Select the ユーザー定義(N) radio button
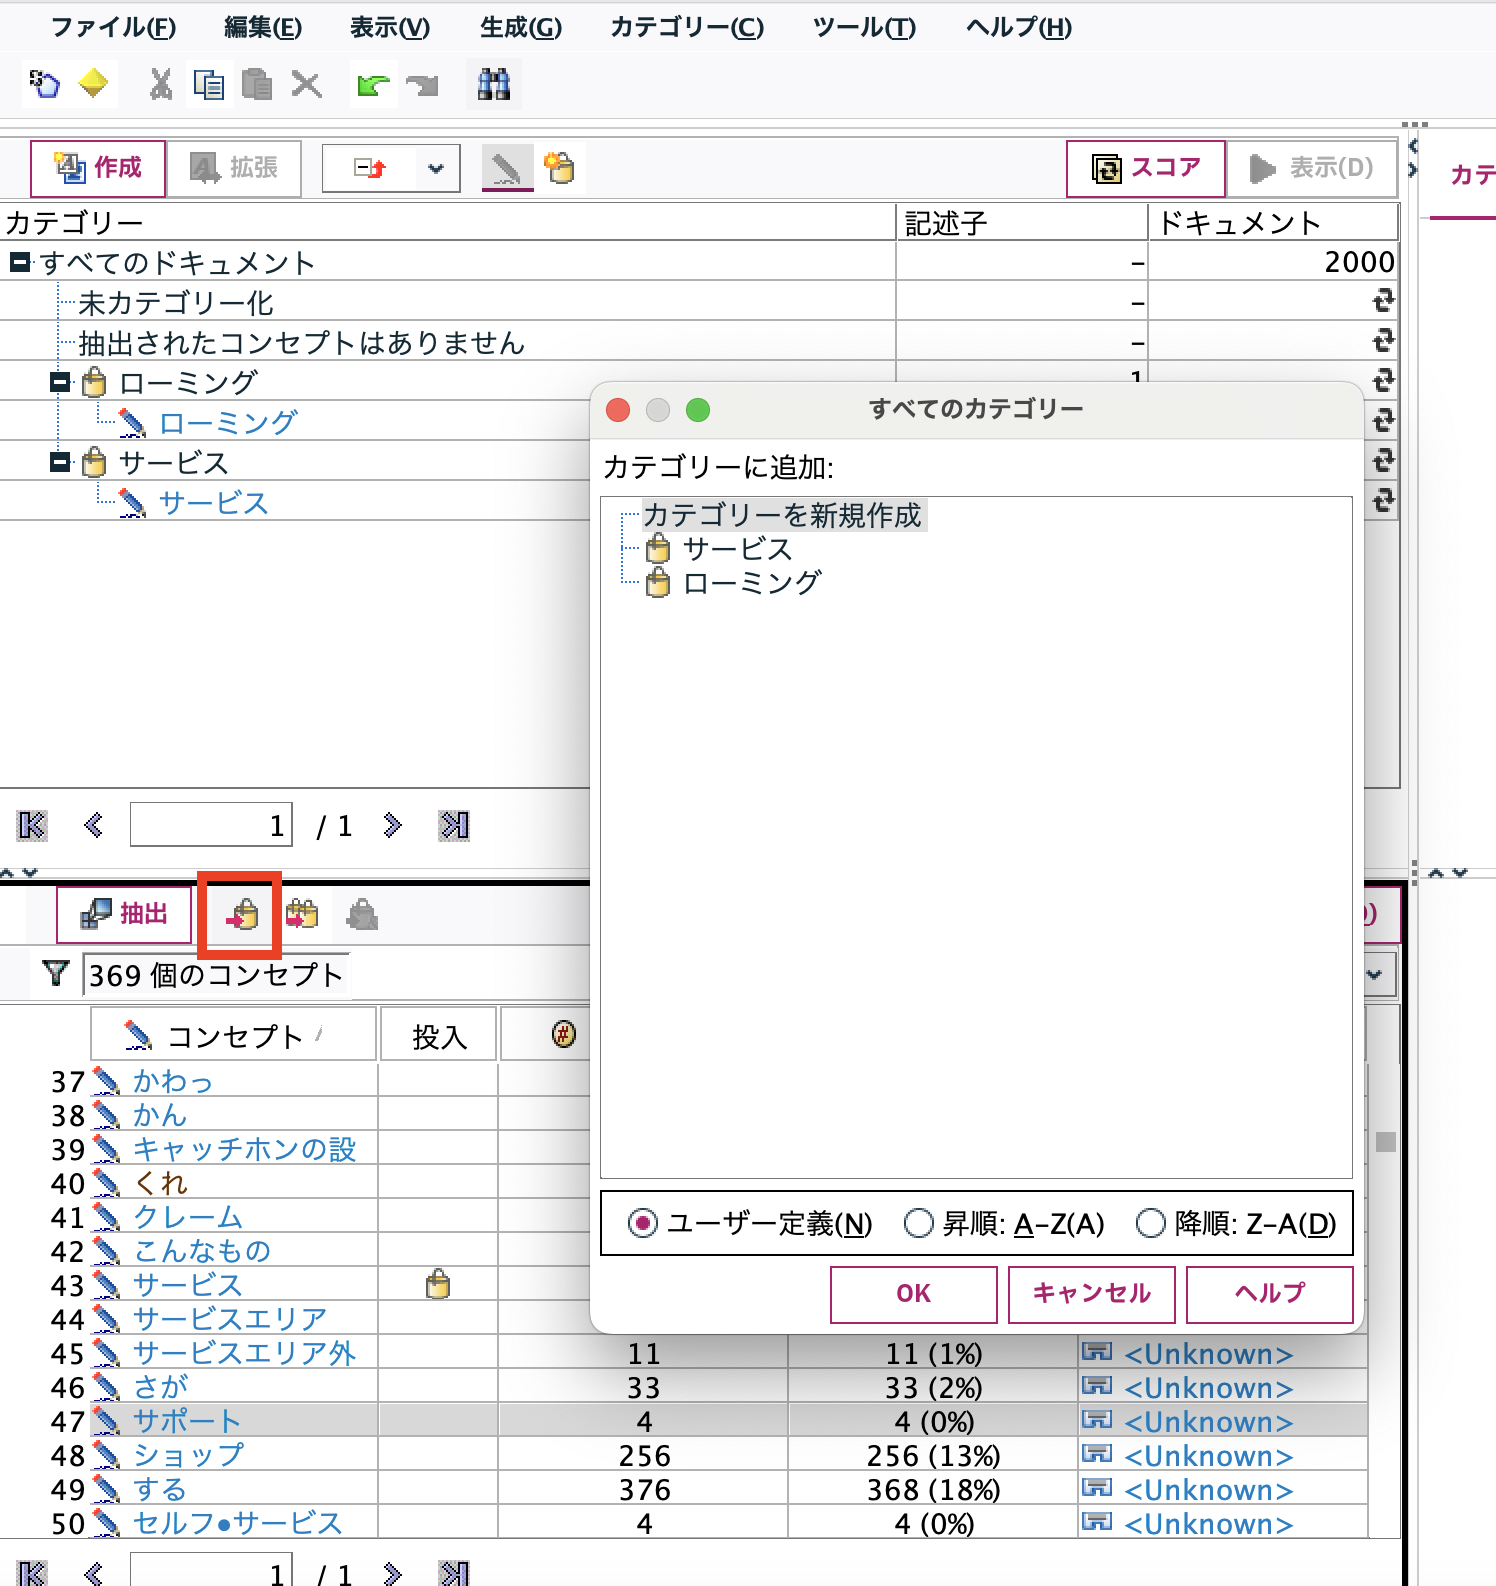1496x1586 pixels. [642, 1223]
